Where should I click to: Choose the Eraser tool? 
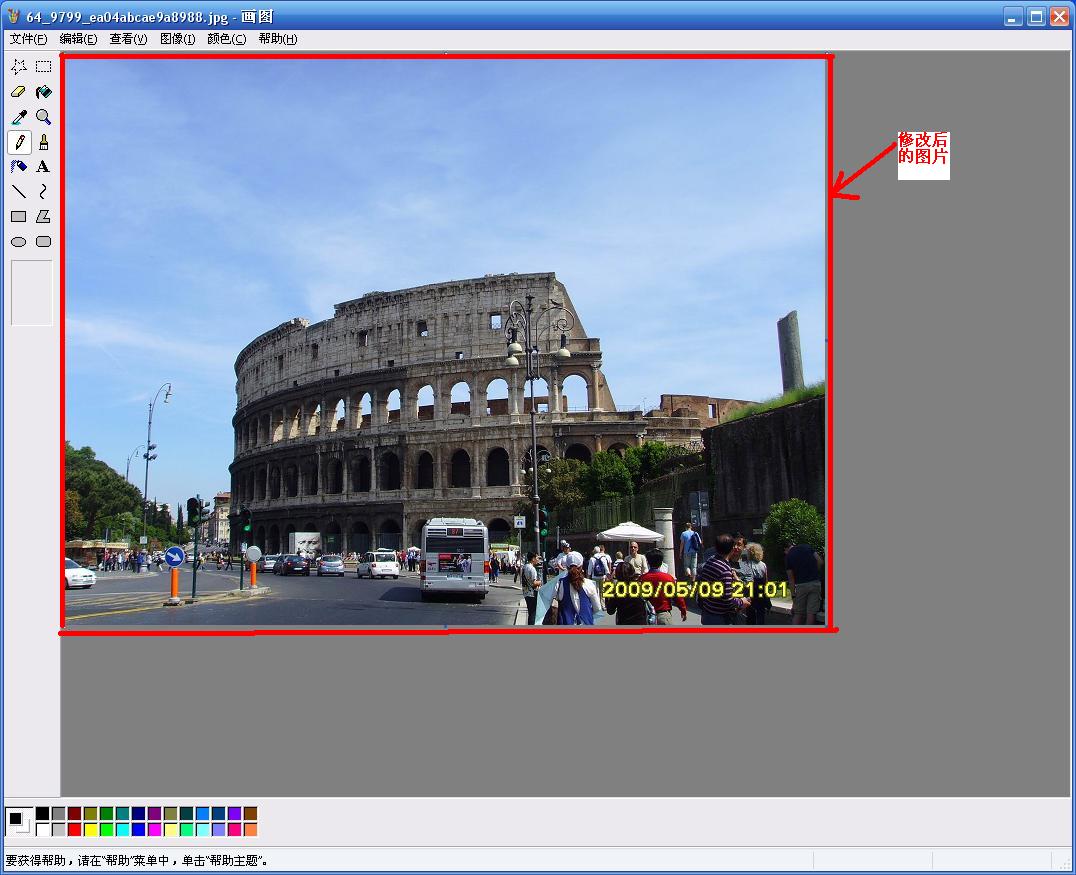point(19,92)
